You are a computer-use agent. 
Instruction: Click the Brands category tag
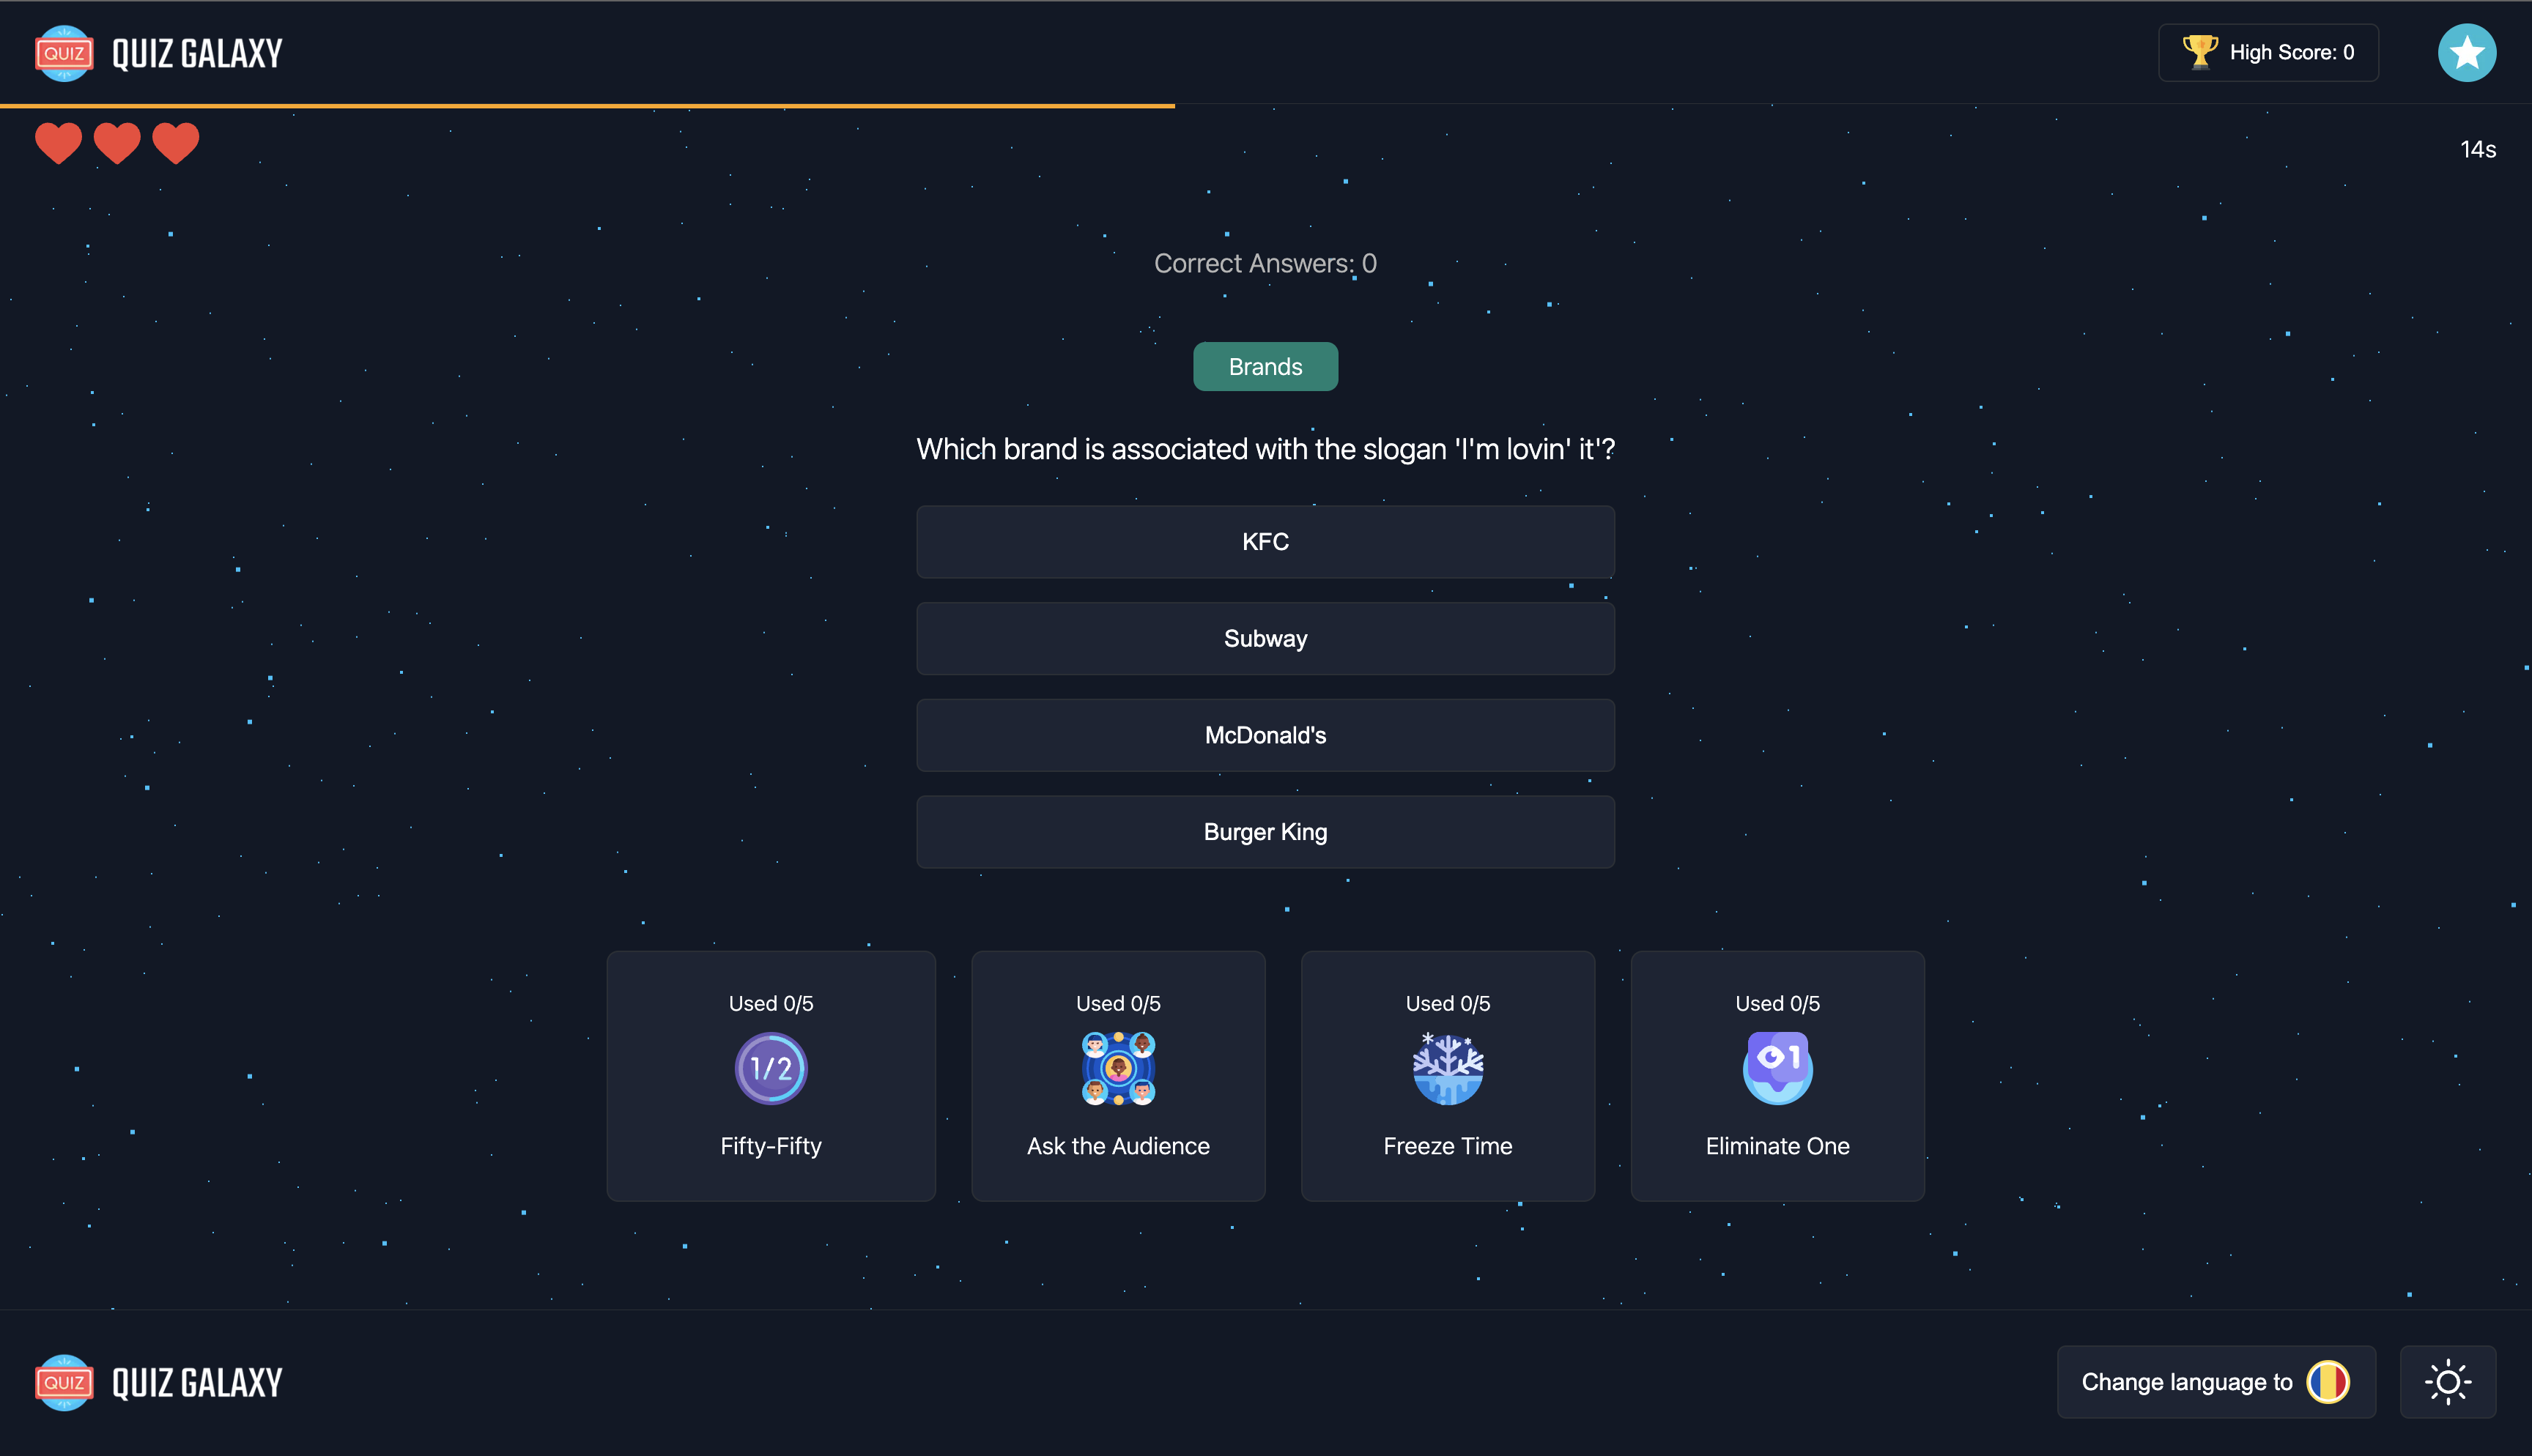point(1265,367)
